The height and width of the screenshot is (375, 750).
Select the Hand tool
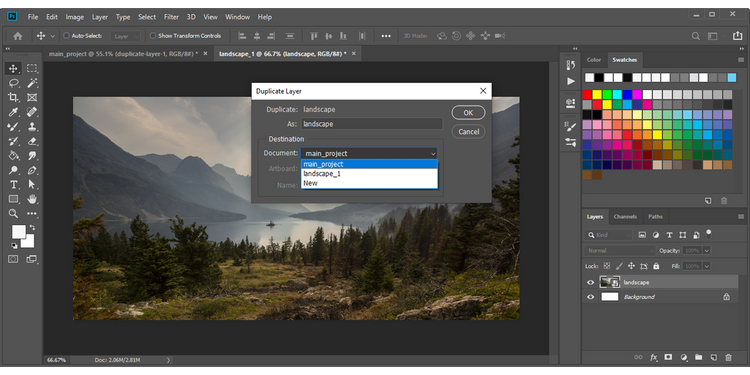click(32, 199)
